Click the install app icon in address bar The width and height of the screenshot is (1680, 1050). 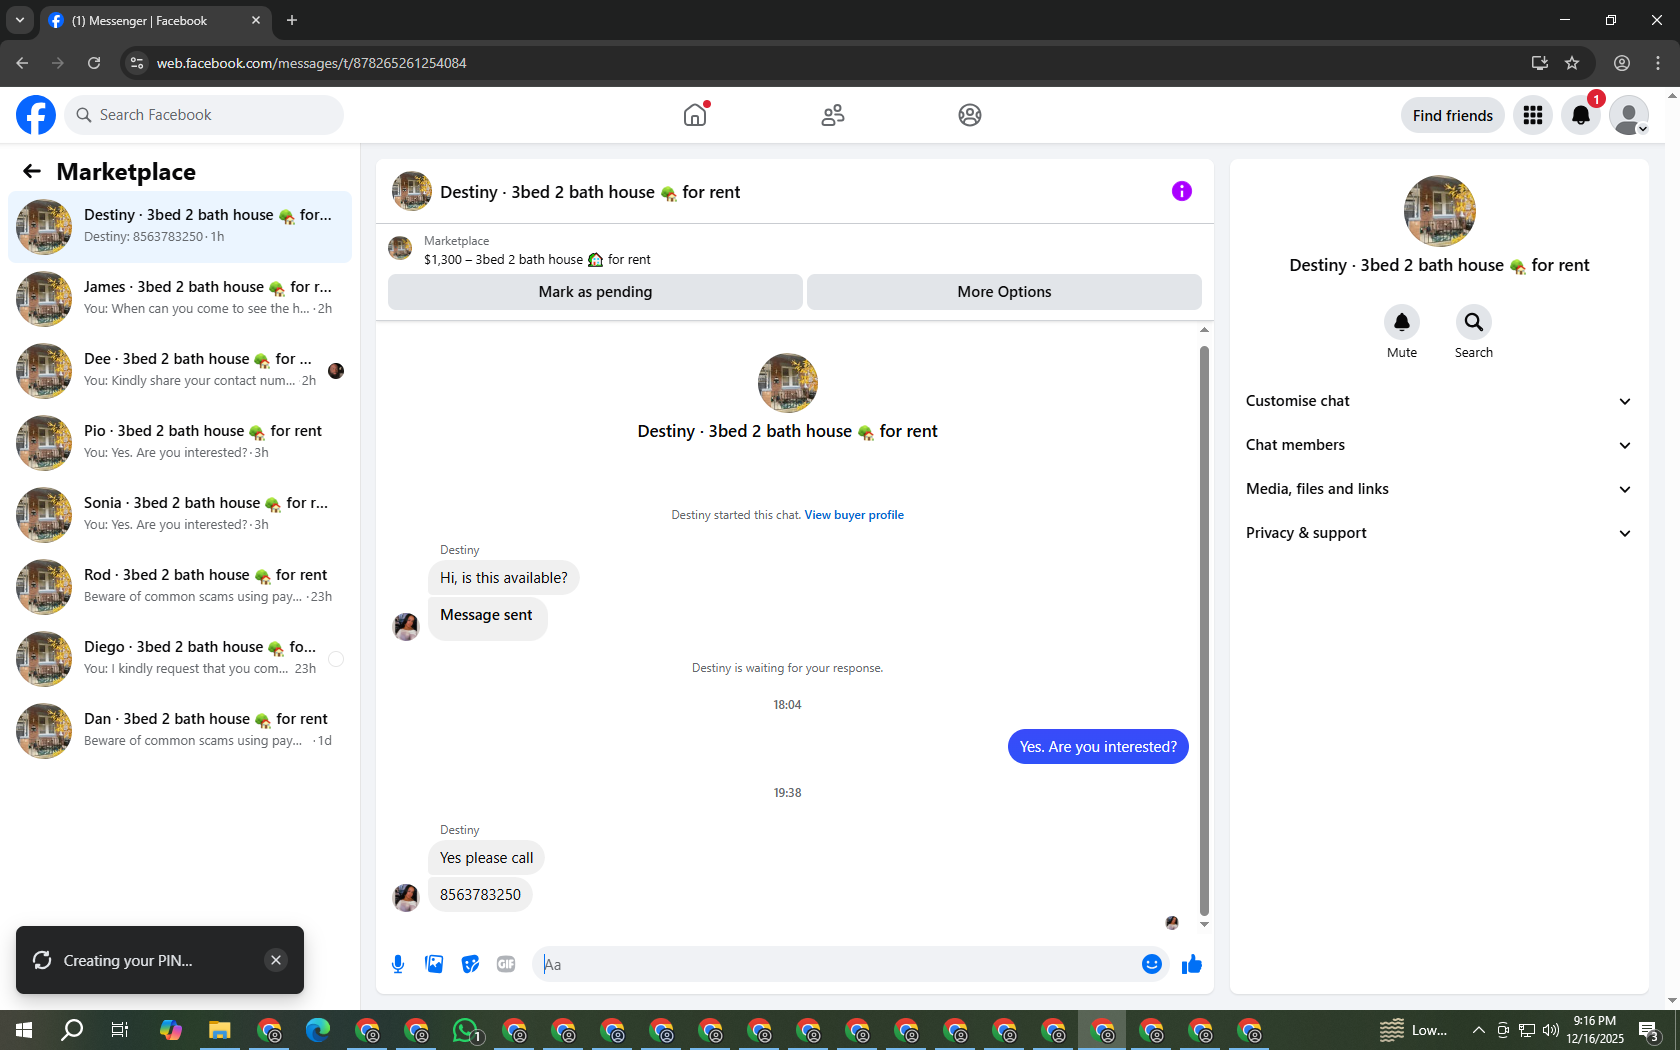coord(1540,63)
